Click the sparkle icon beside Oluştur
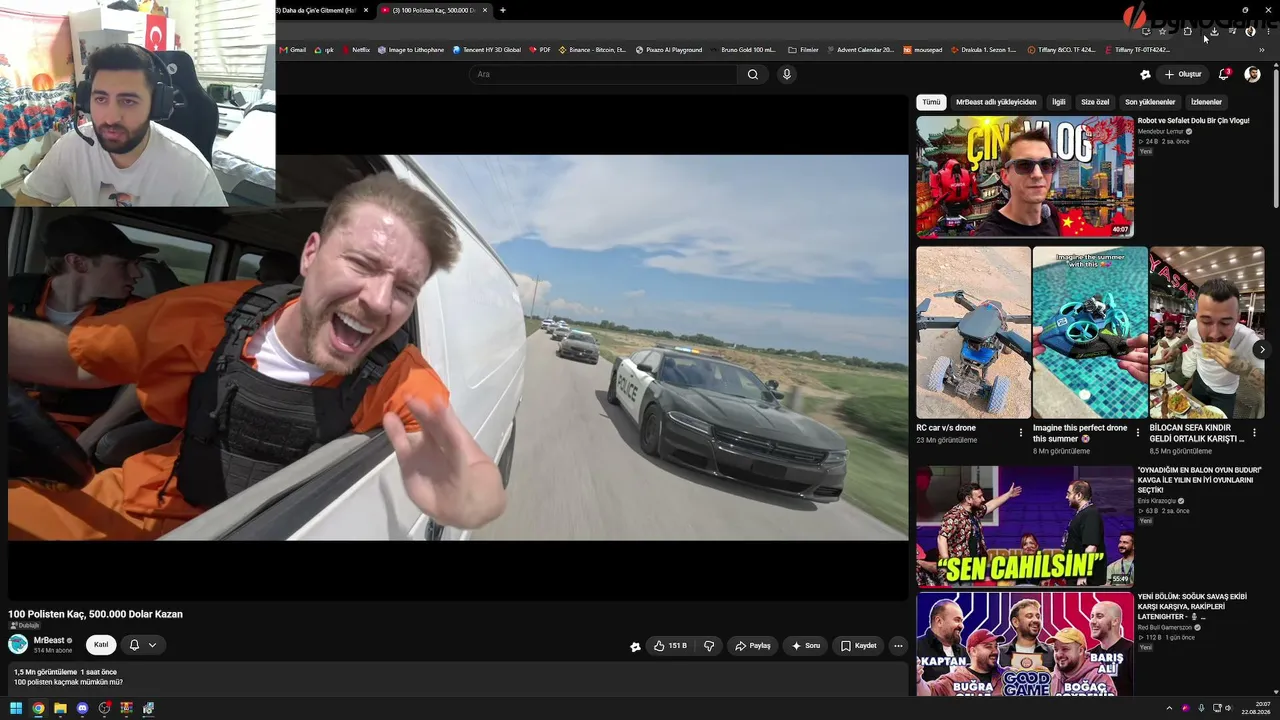The width and height of the screenshot is (1280, 720). tap(1145, 74)
